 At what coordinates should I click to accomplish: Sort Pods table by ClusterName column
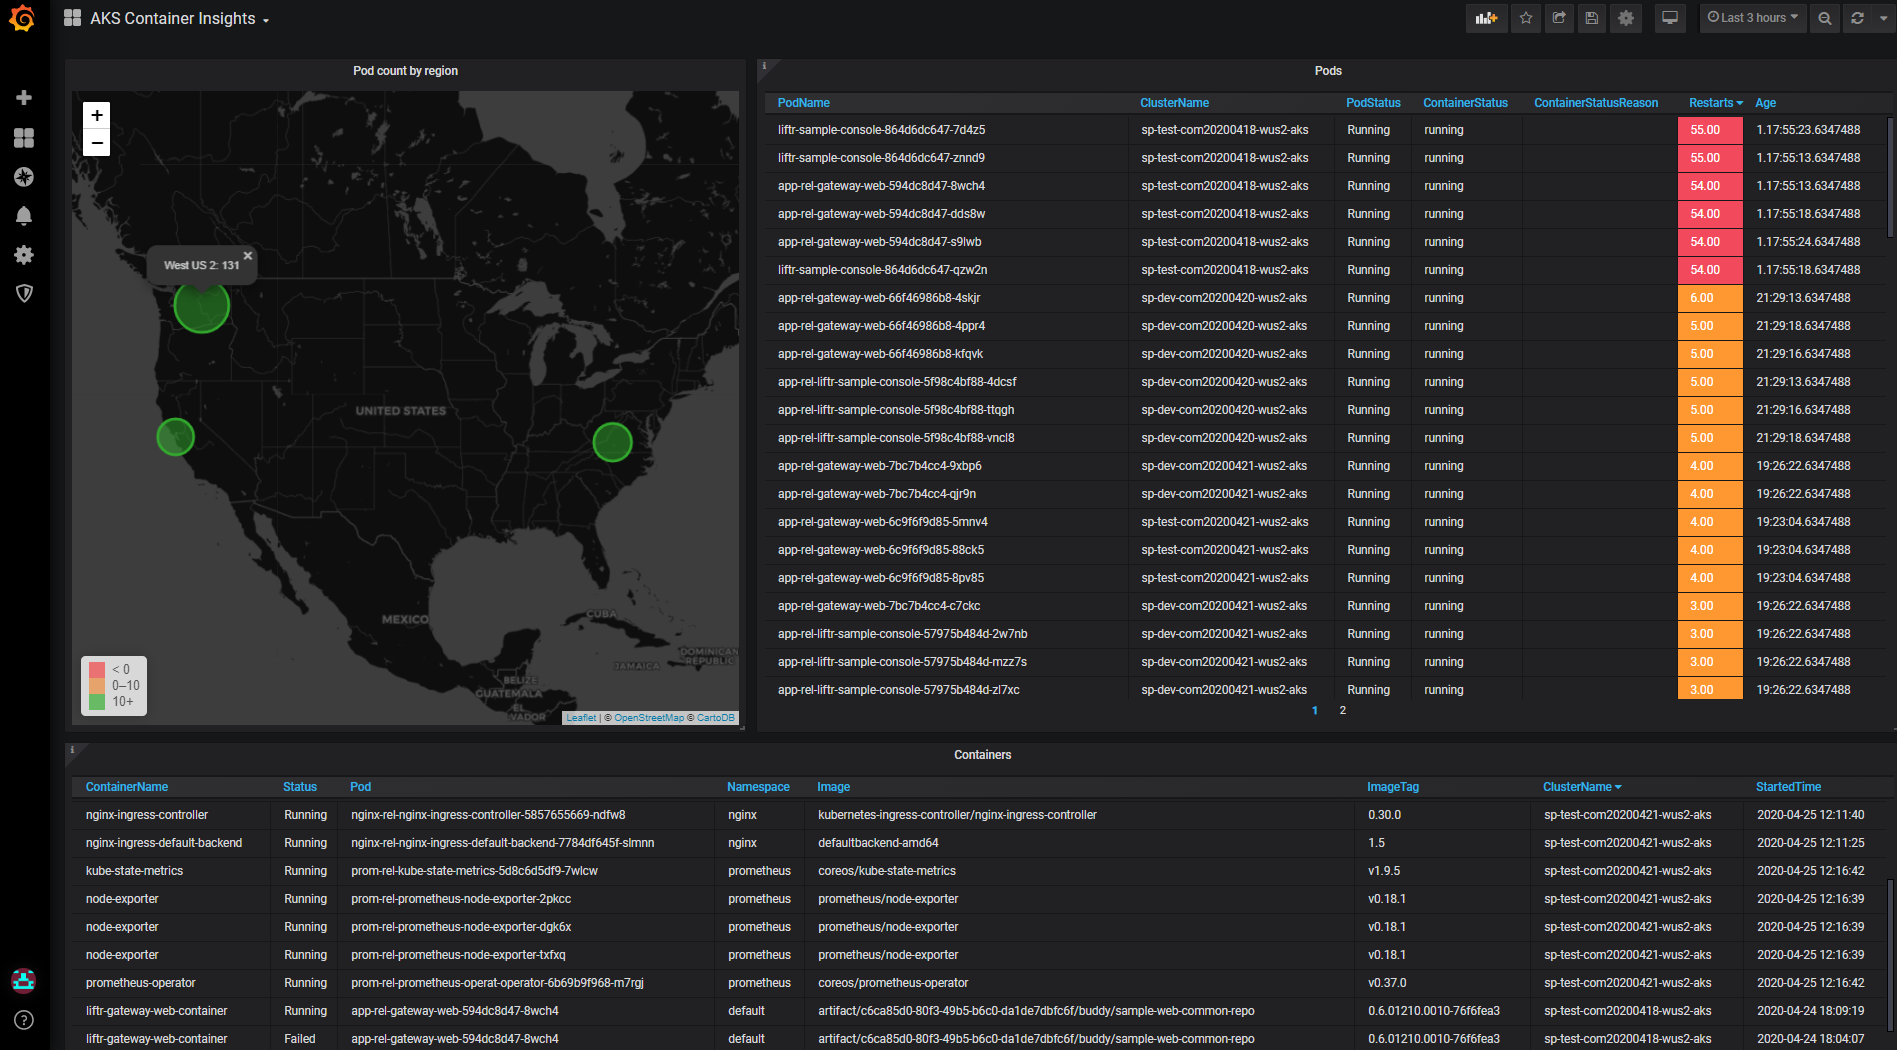(1174, 103)
